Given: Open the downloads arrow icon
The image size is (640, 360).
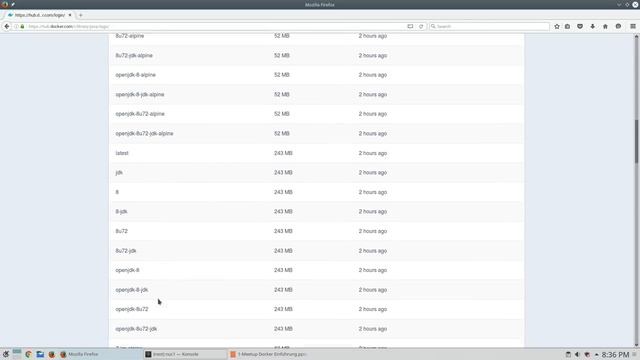Looking at the screenshot, I should [x=592, y=26].
